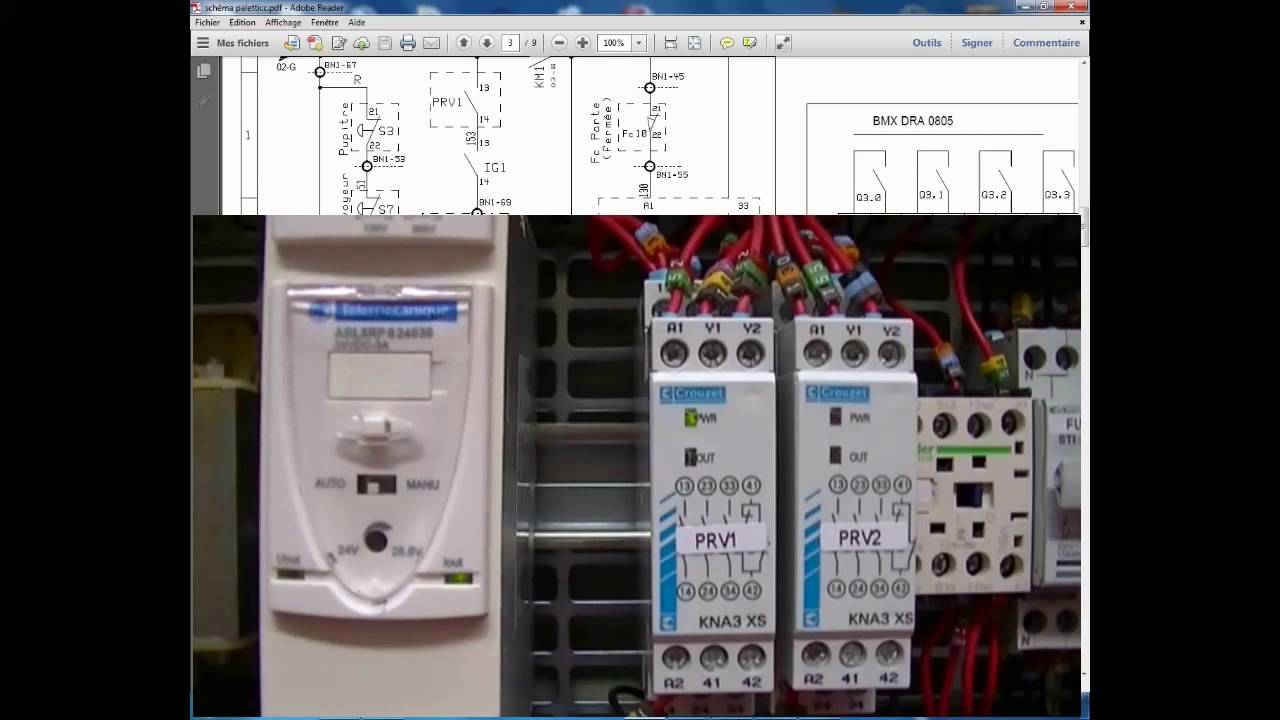Click the cloud upload toolbar icon
The height and width of the screenshot is (720, 1280).
click(361, 43)
